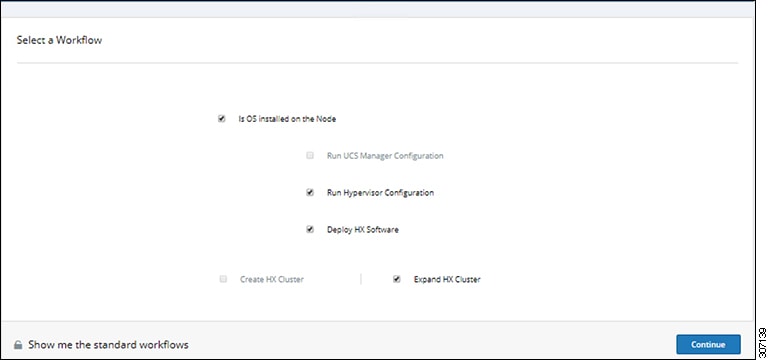The width and height of the screenshot is (768, 360).
Task: Select the Expand HX Cluster label text
Action: point(447,280)
